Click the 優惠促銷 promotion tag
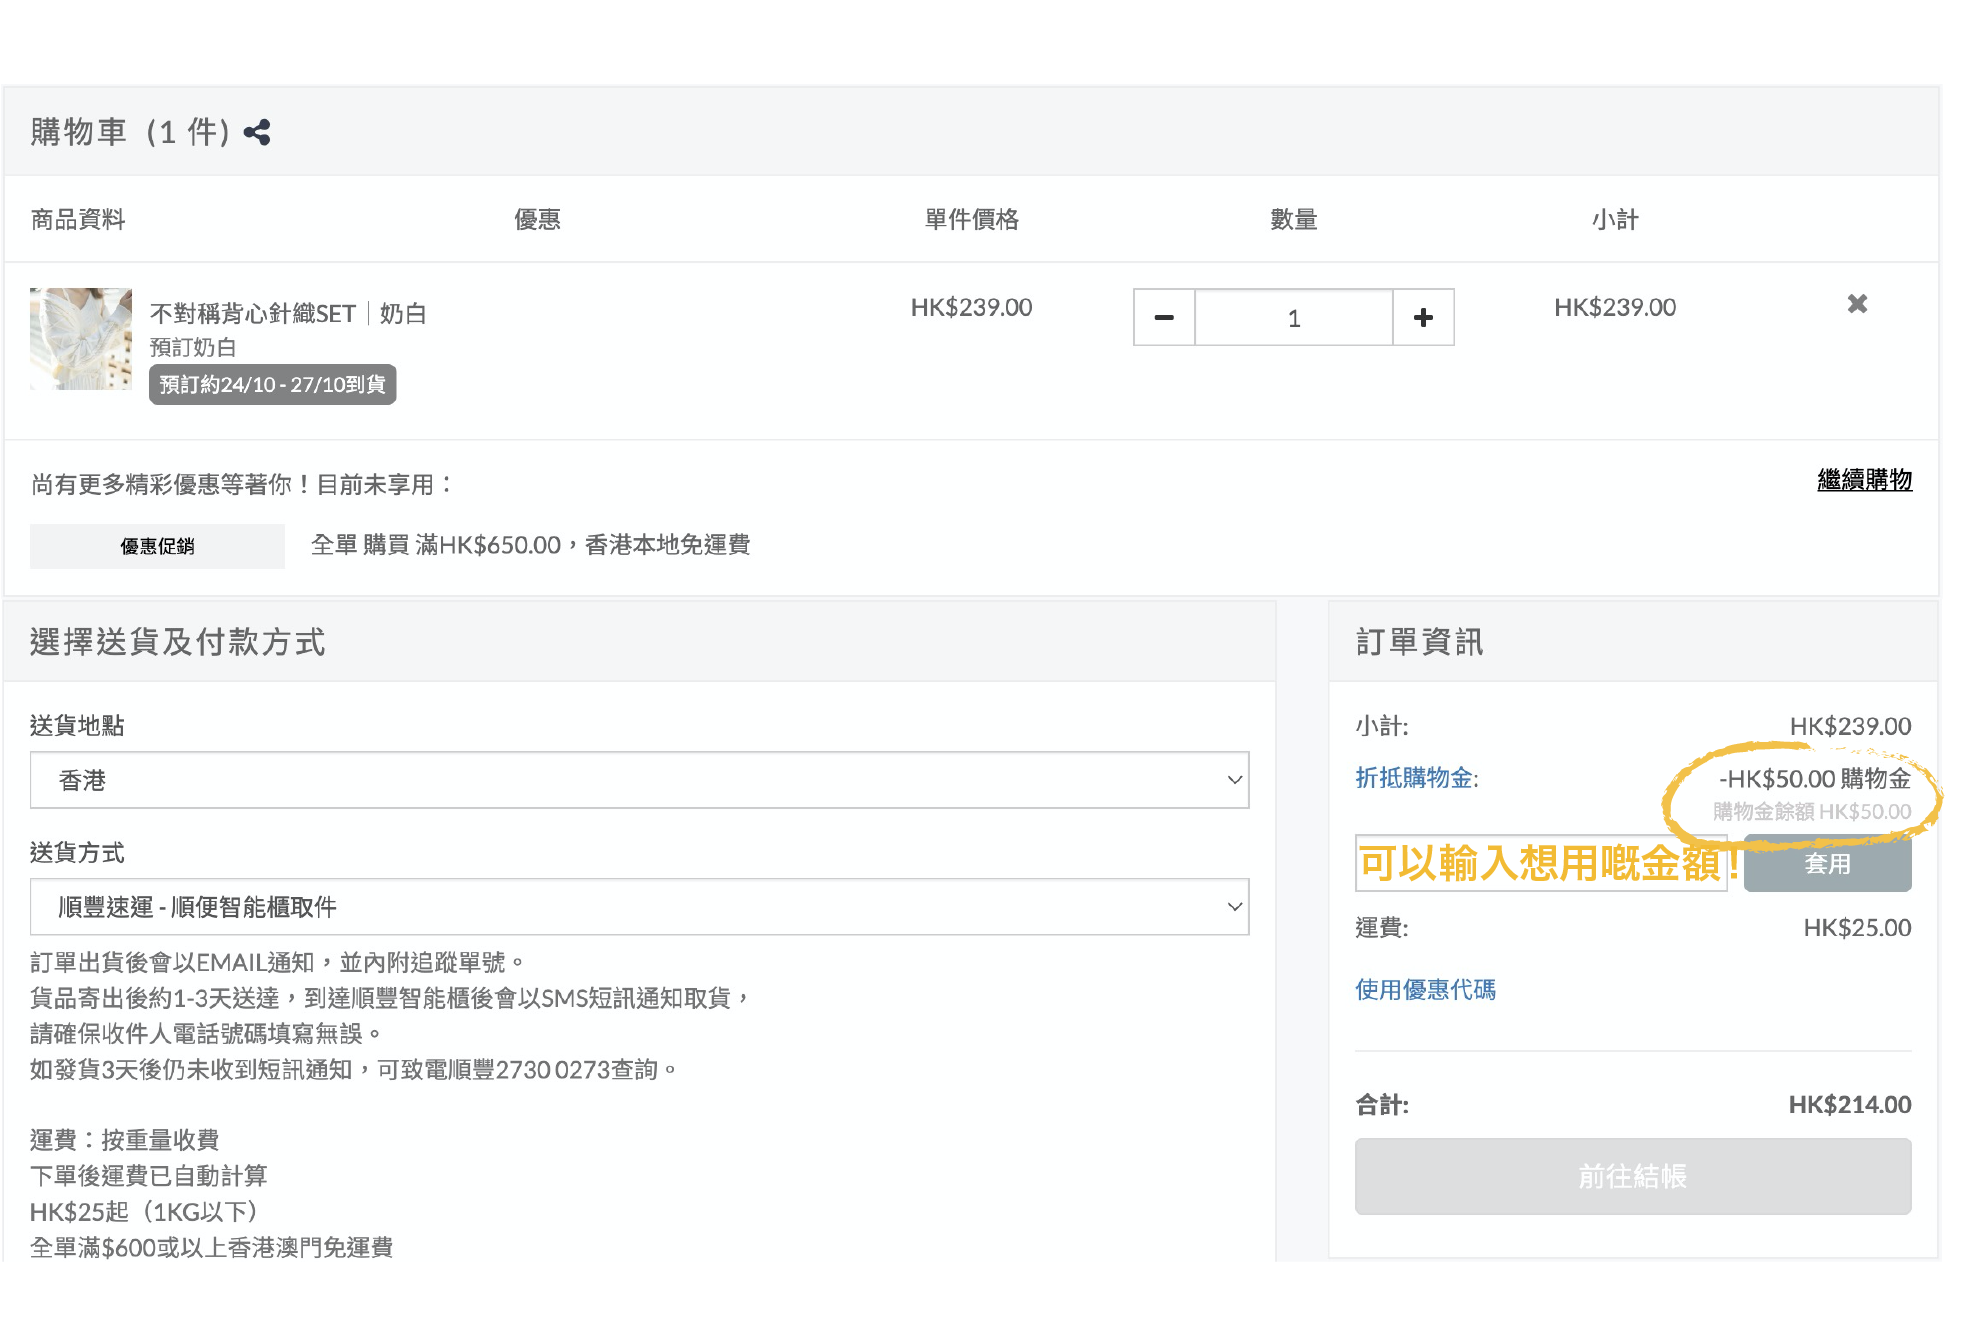The image size is (1970, 1342). tap(157, 546)
